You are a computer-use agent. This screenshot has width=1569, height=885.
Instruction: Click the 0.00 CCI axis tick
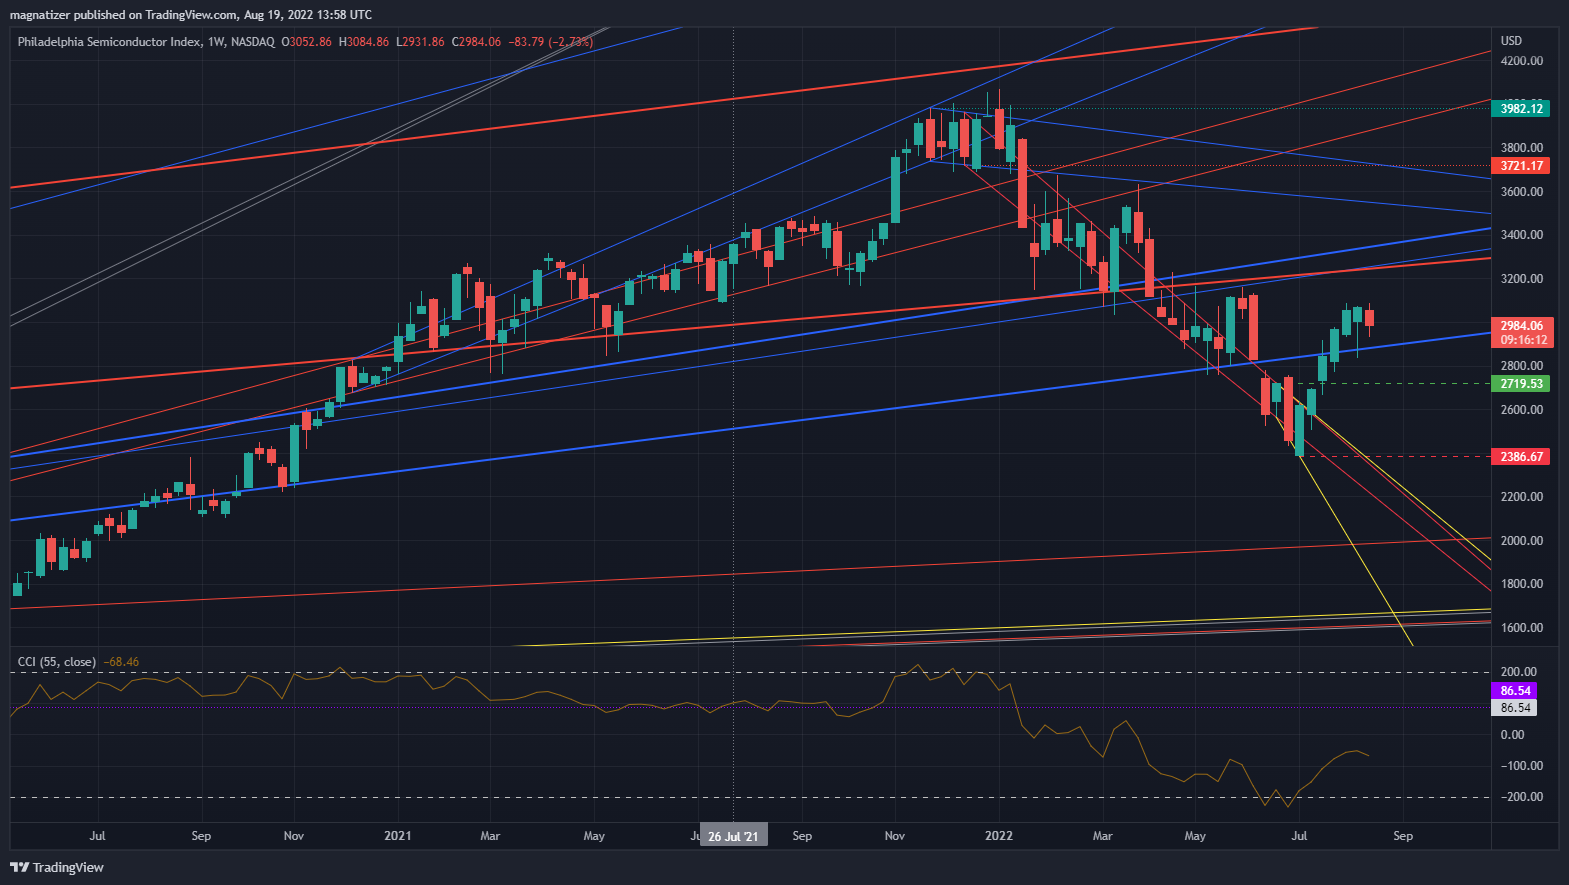coord(1512,735)
